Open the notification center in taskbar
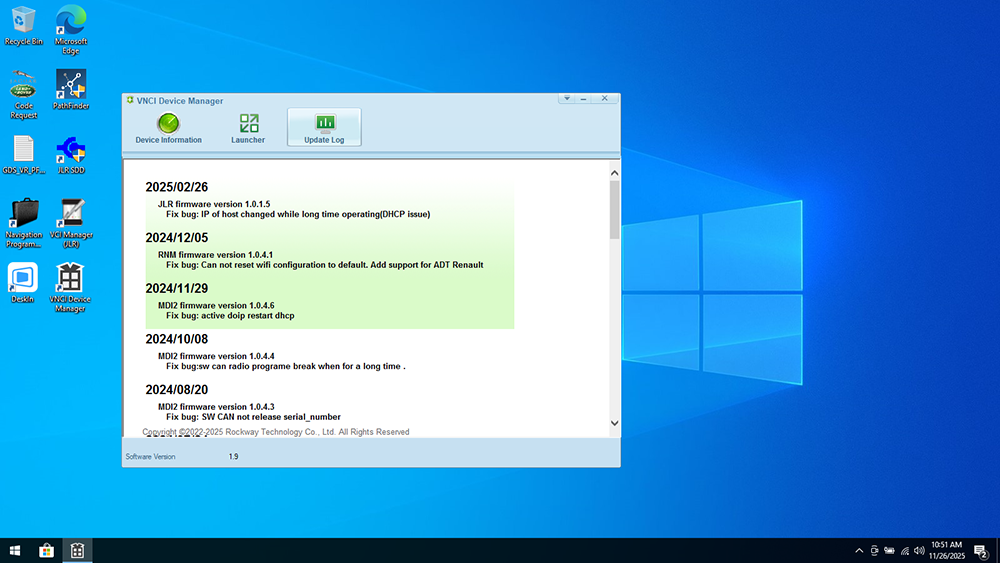Image resolution: width=1000 pixels, height=563 pixels. pyautogui.click(x=980, y=550)
